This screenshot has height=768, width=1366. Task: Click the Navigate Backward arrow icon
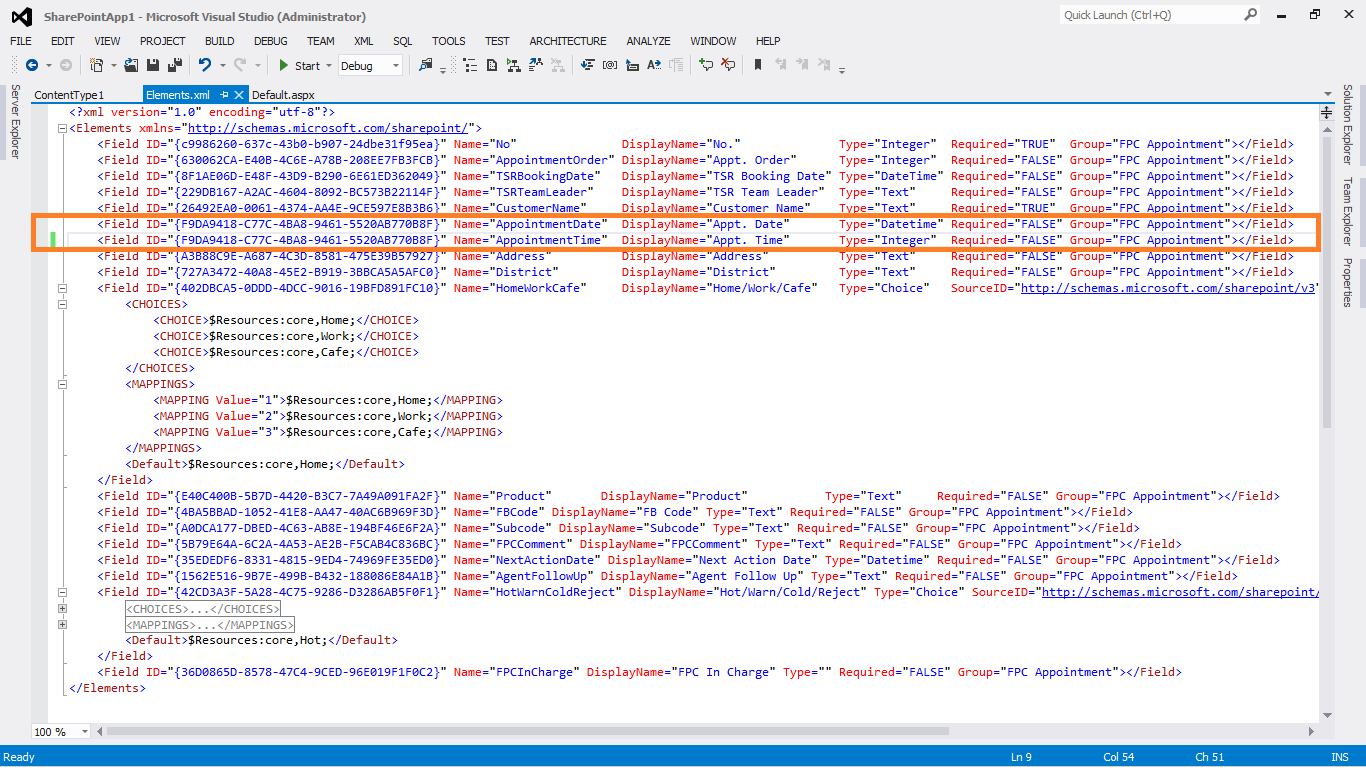[31, 65]
